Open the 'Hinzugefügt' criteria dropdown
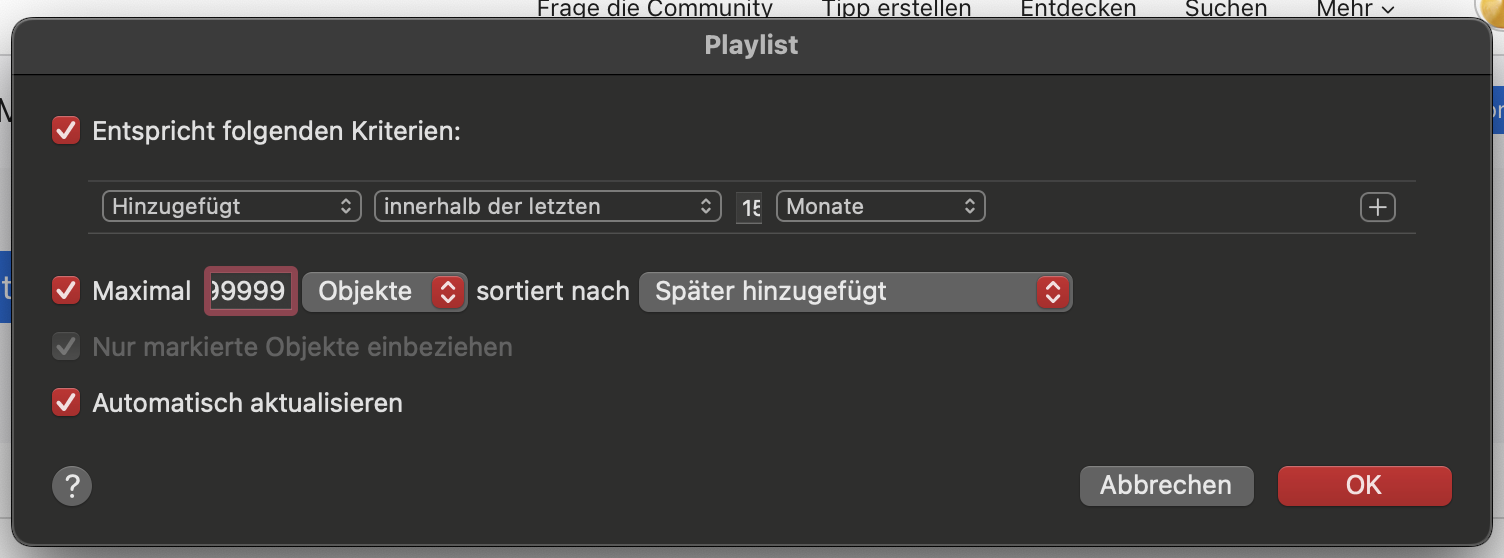This screenshot has width=1504, height=558. point(231,207)
